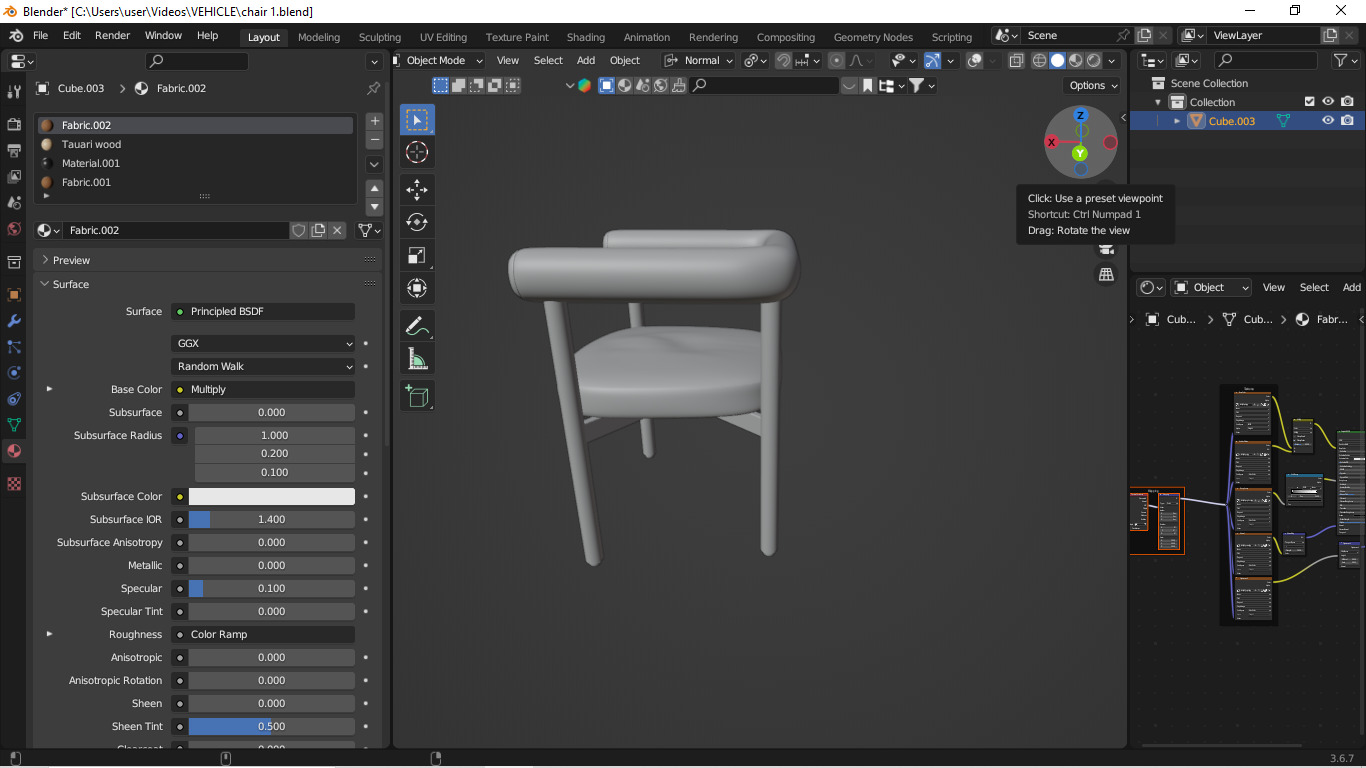This screenshot has height=768, width=1366.
Task: Switch to the Geometry Nodes workspace tab
Action: [x=873, y=37]
